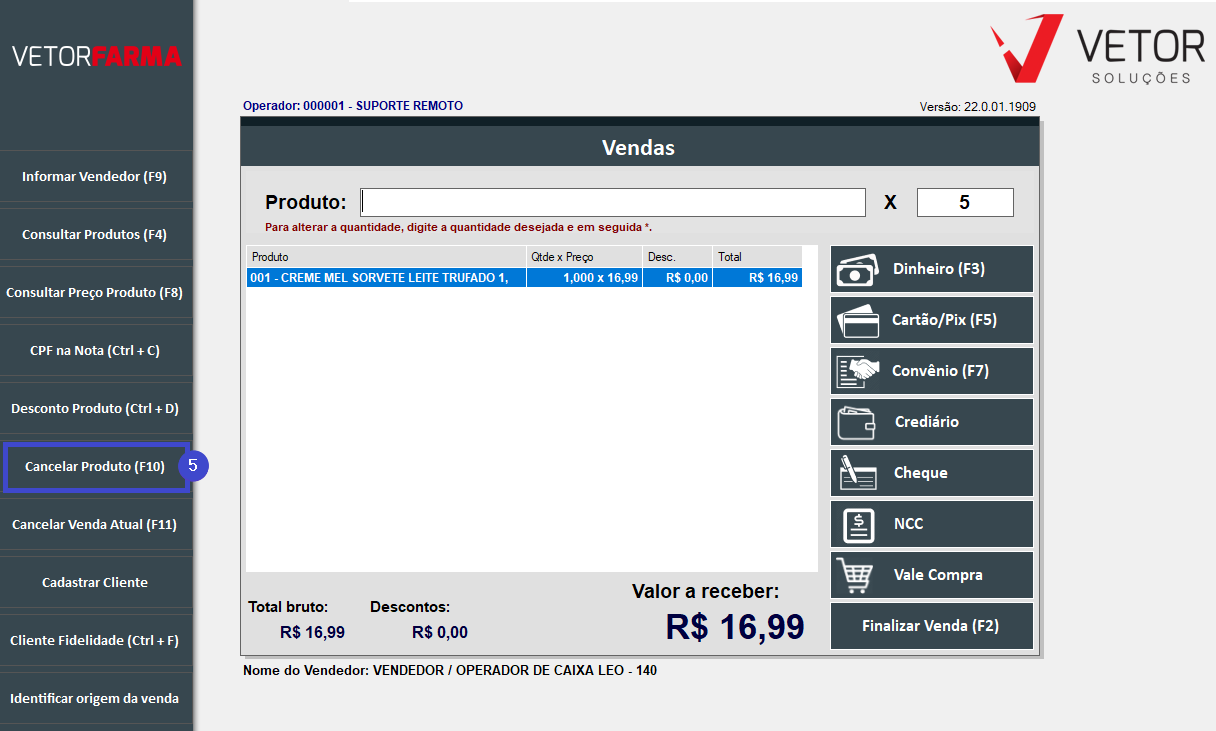Click the Nome do Vendedor line
This screenshot has width=1216, height=731.
point(450,670)
